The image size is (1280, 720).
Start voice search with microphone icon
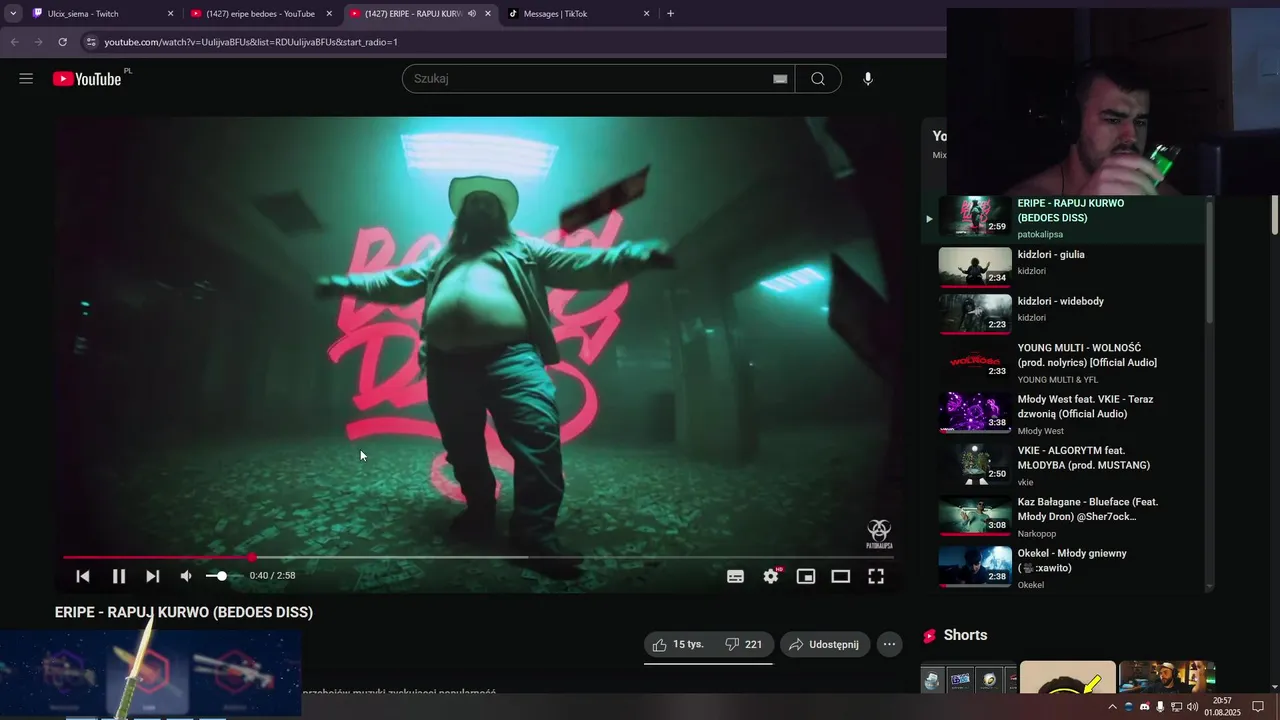click(x=868, y=79)
